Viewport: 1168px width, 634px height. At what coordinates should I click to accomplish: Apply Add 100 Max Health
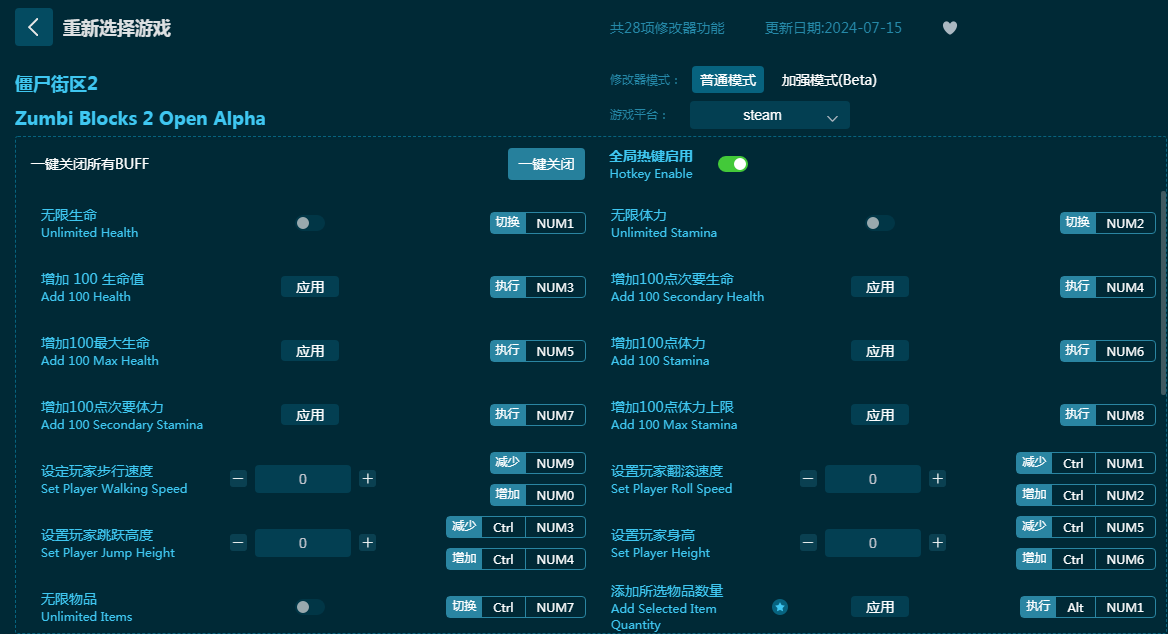310,351
